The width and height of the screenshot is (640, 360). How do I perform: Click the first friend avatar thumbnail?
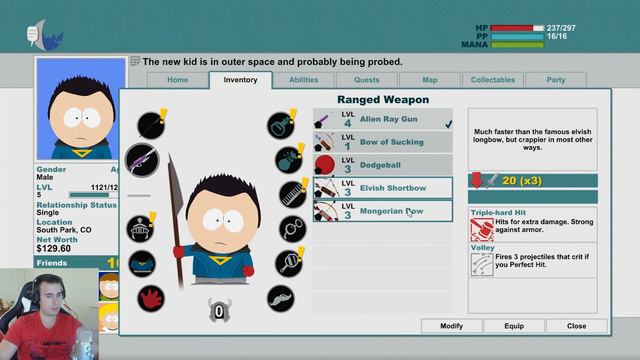point(109,286)
